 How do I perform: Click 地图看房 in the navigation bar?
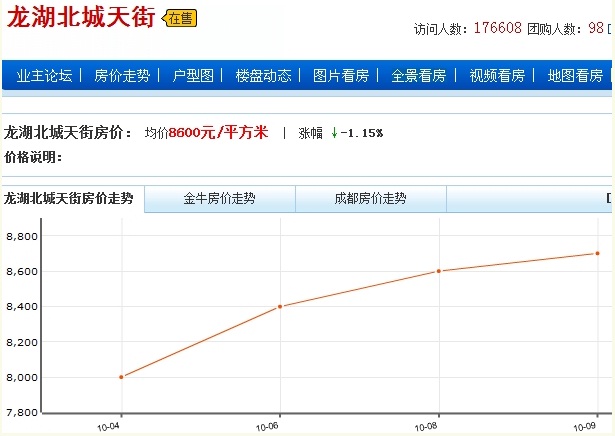575,75
